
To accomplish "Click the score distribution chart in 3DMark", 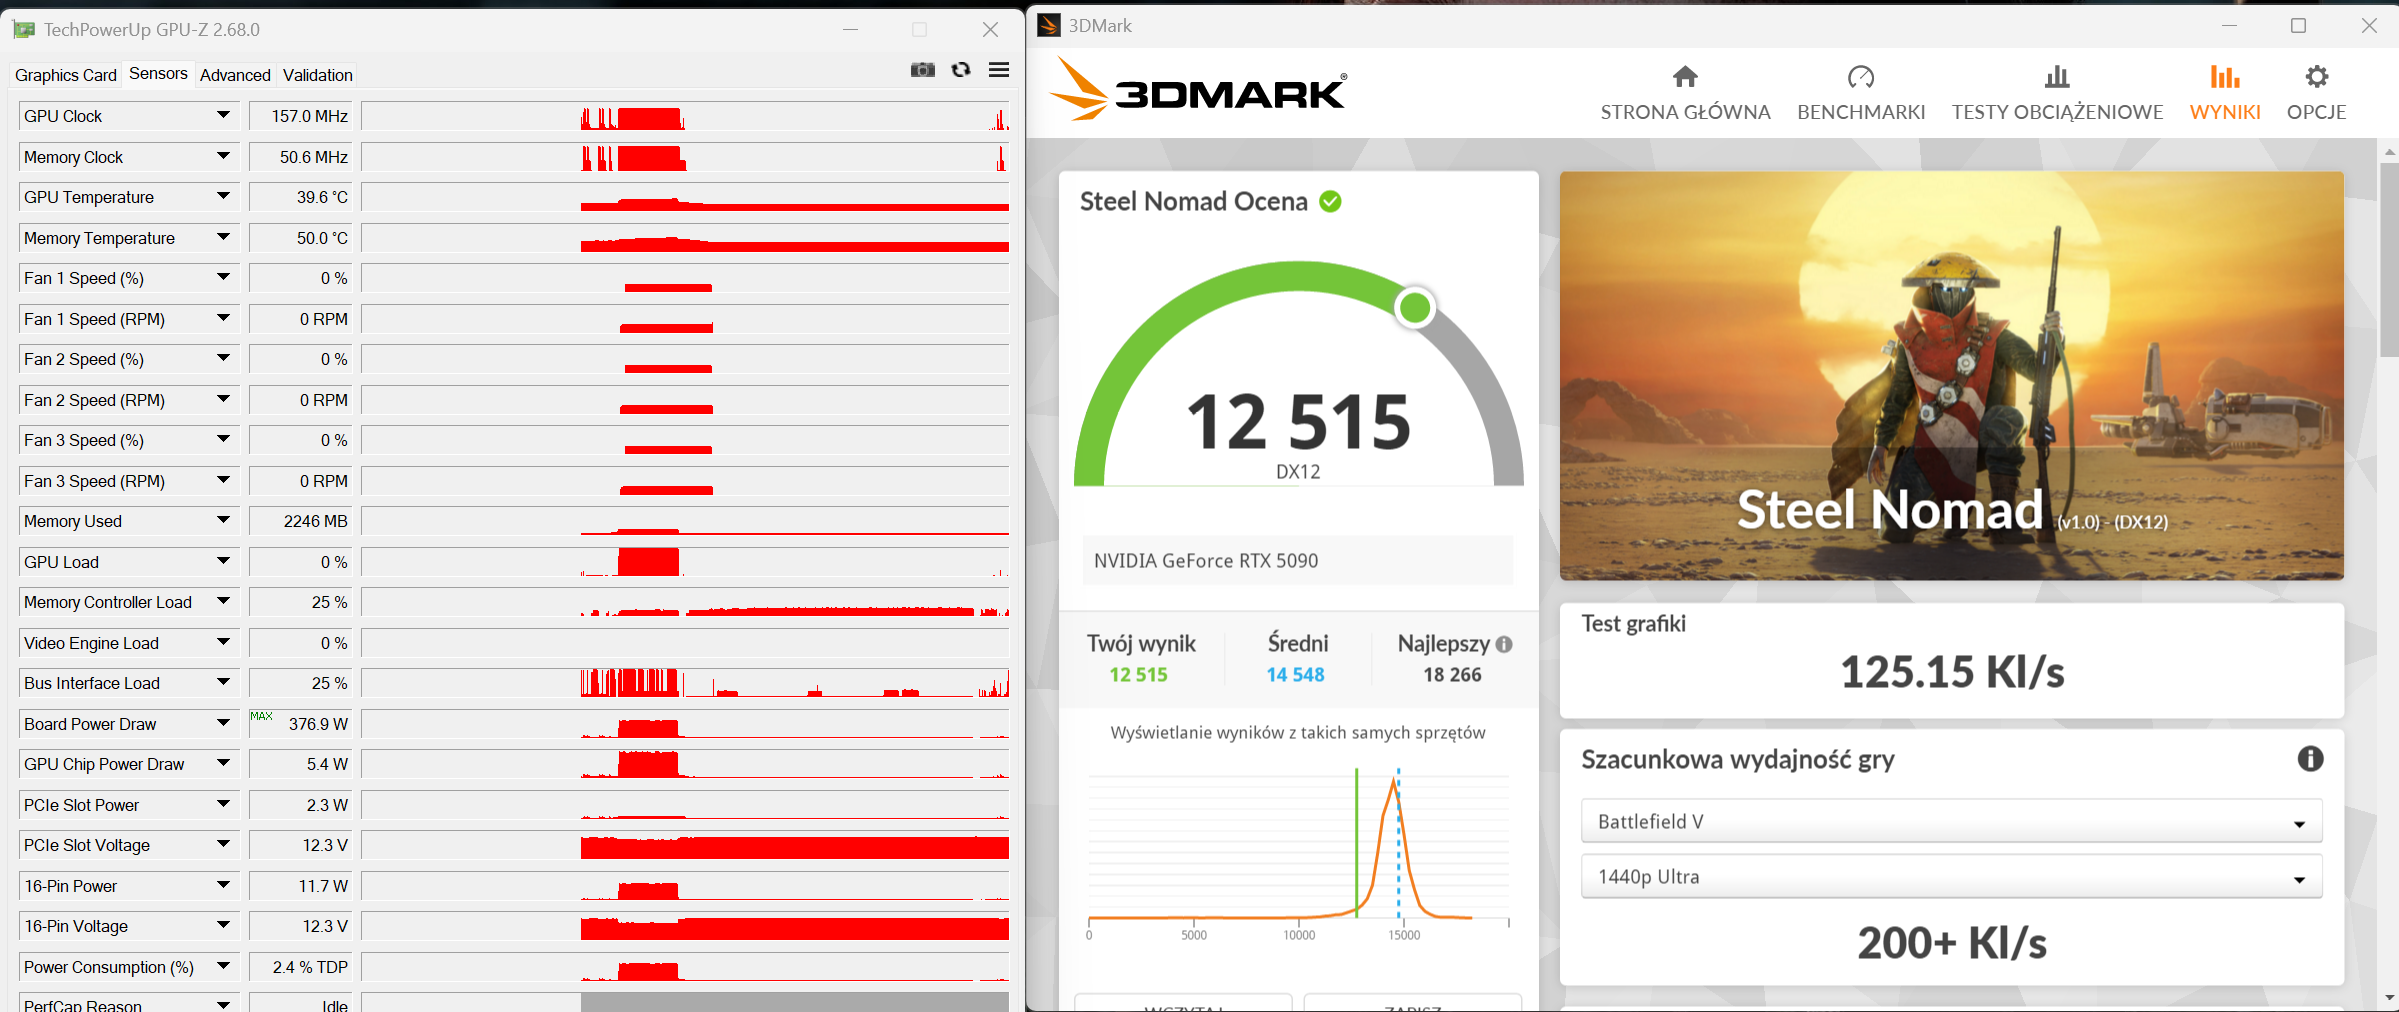I will point(1298,852).
